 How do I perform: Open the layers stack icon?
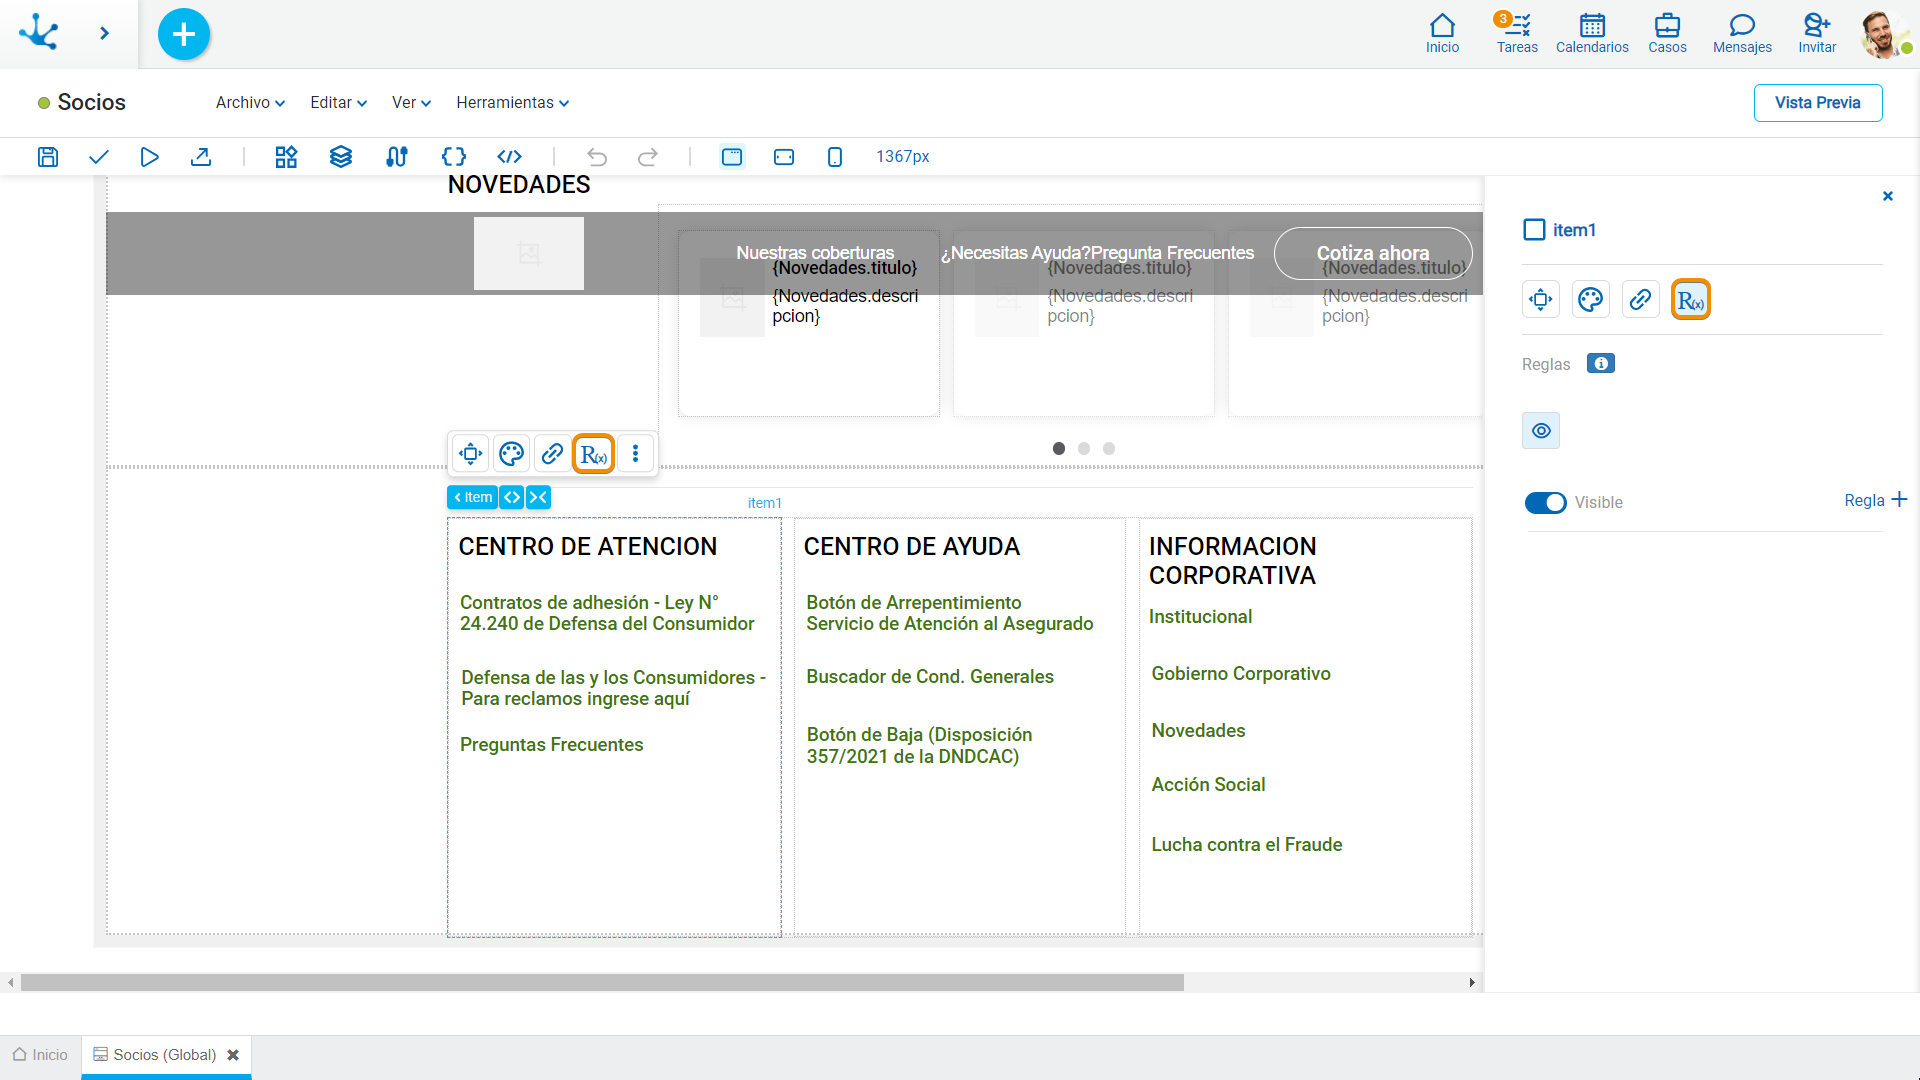point(341,157)
